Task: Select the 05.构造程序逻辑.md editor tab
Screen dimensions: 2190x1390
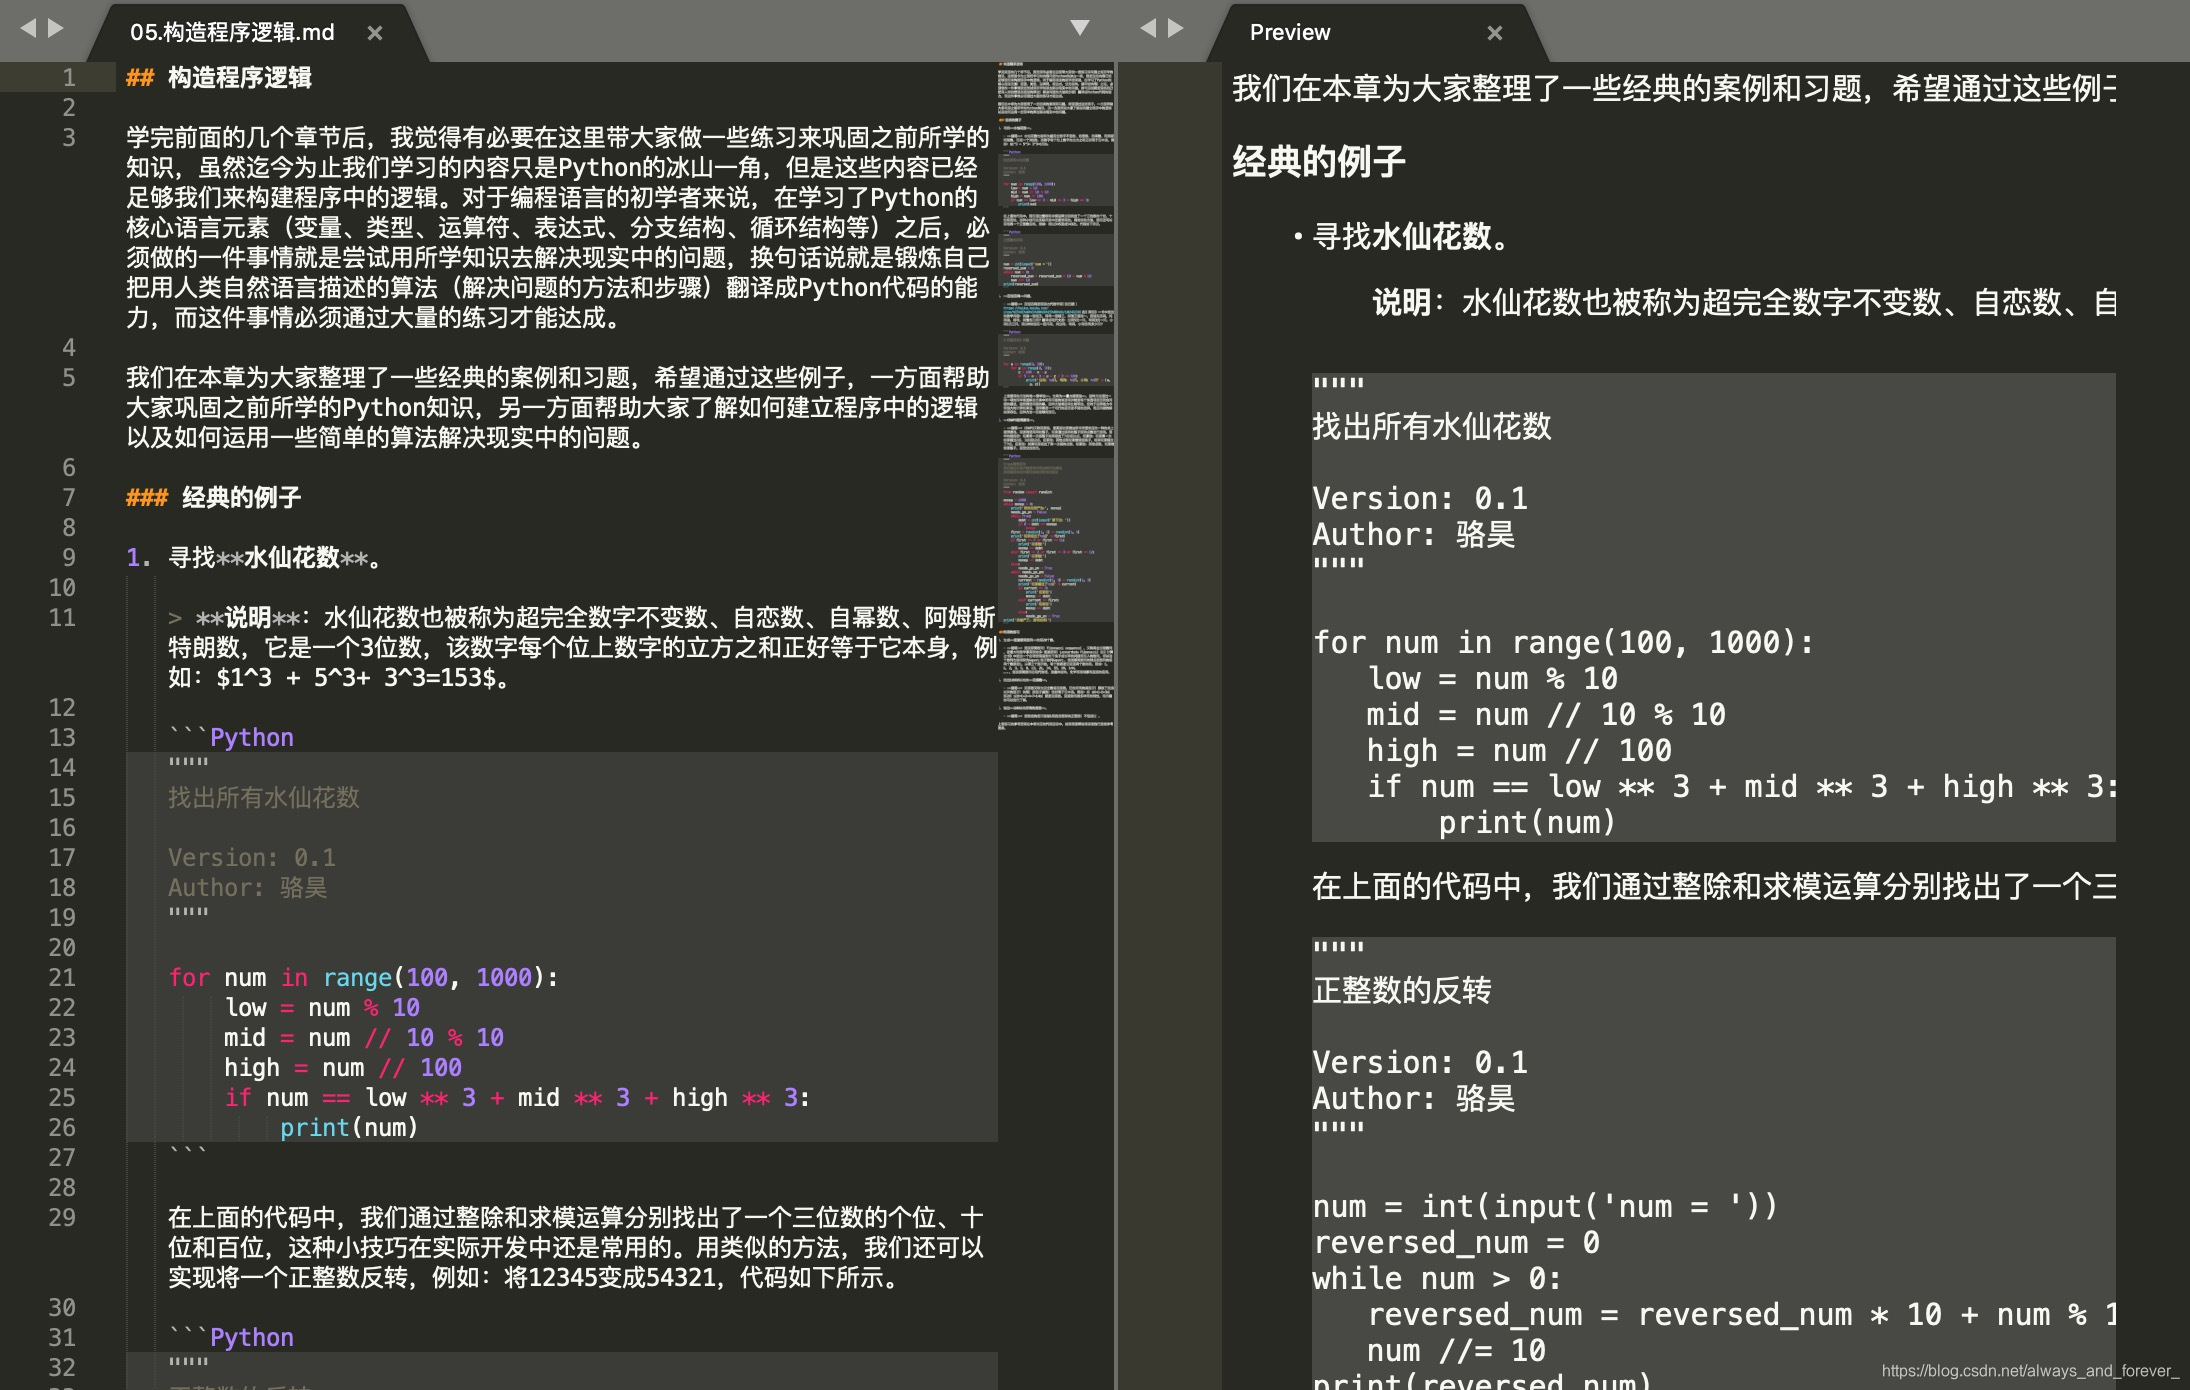Action: [x=232, y=33]
